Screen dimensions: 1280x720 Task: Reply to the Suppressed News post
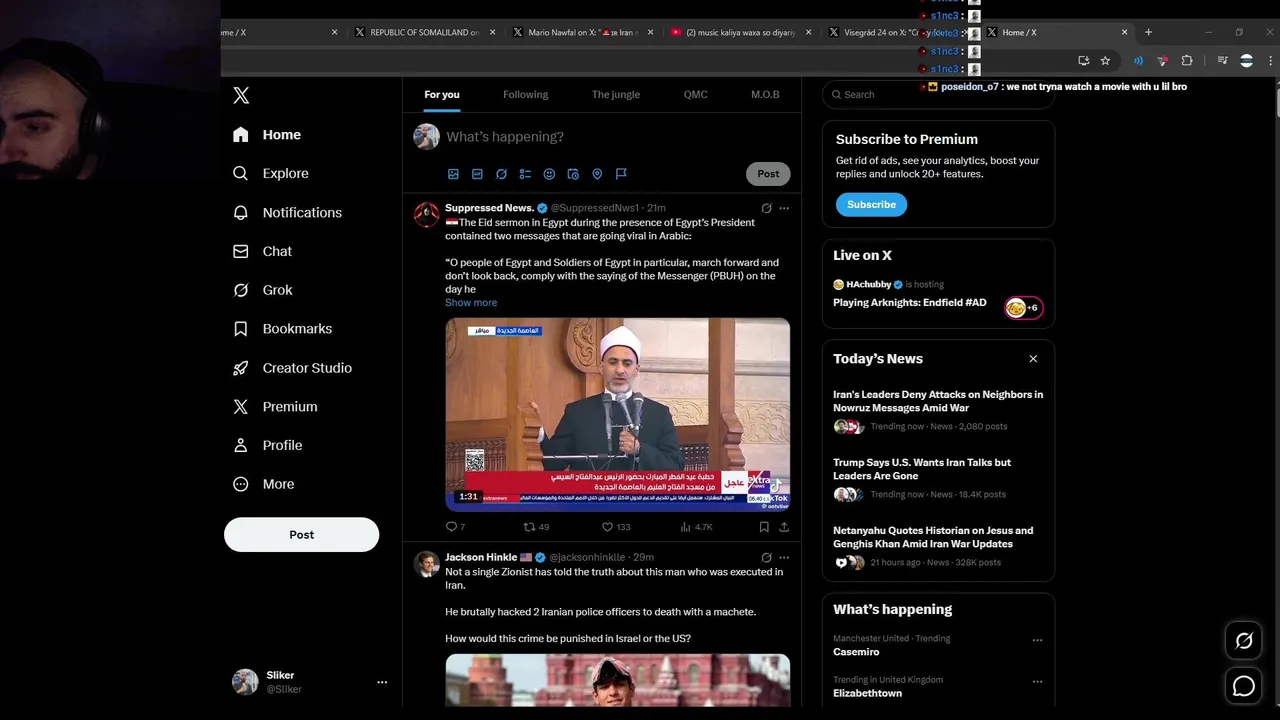pos(455,527)
